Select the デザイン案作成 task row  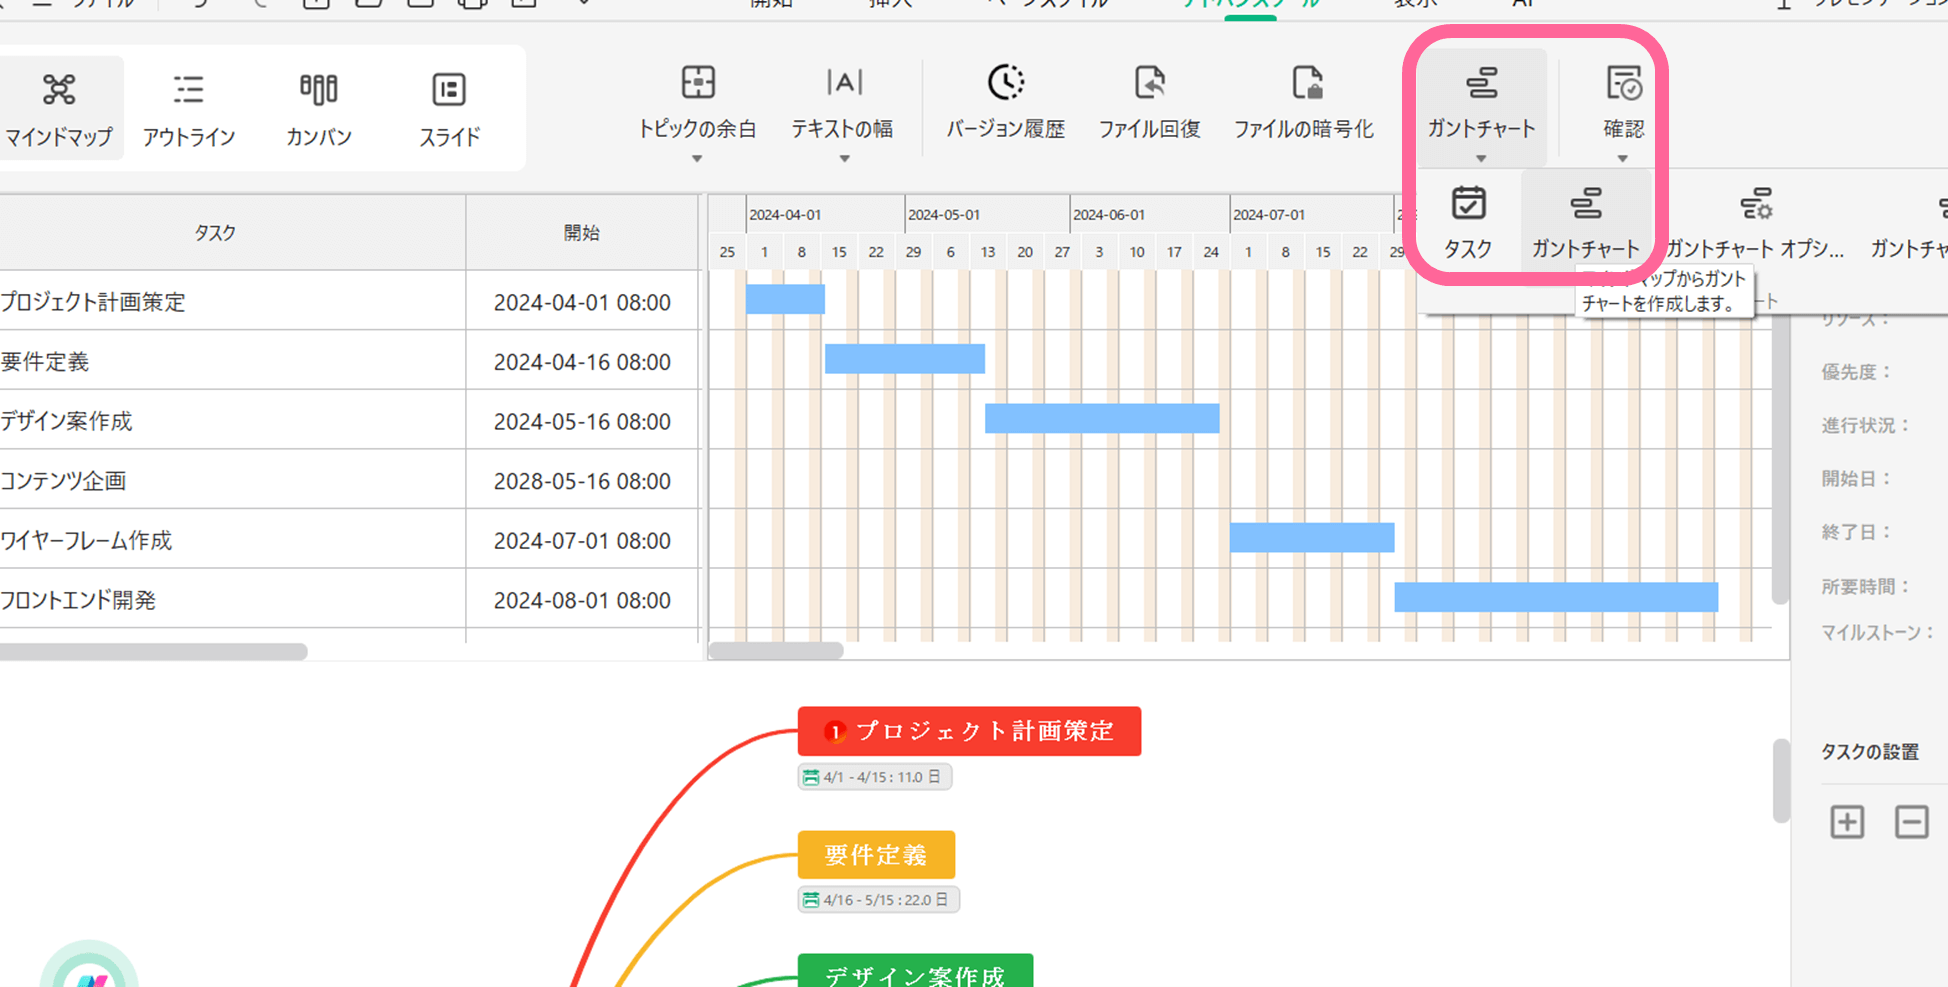(349, 421)
